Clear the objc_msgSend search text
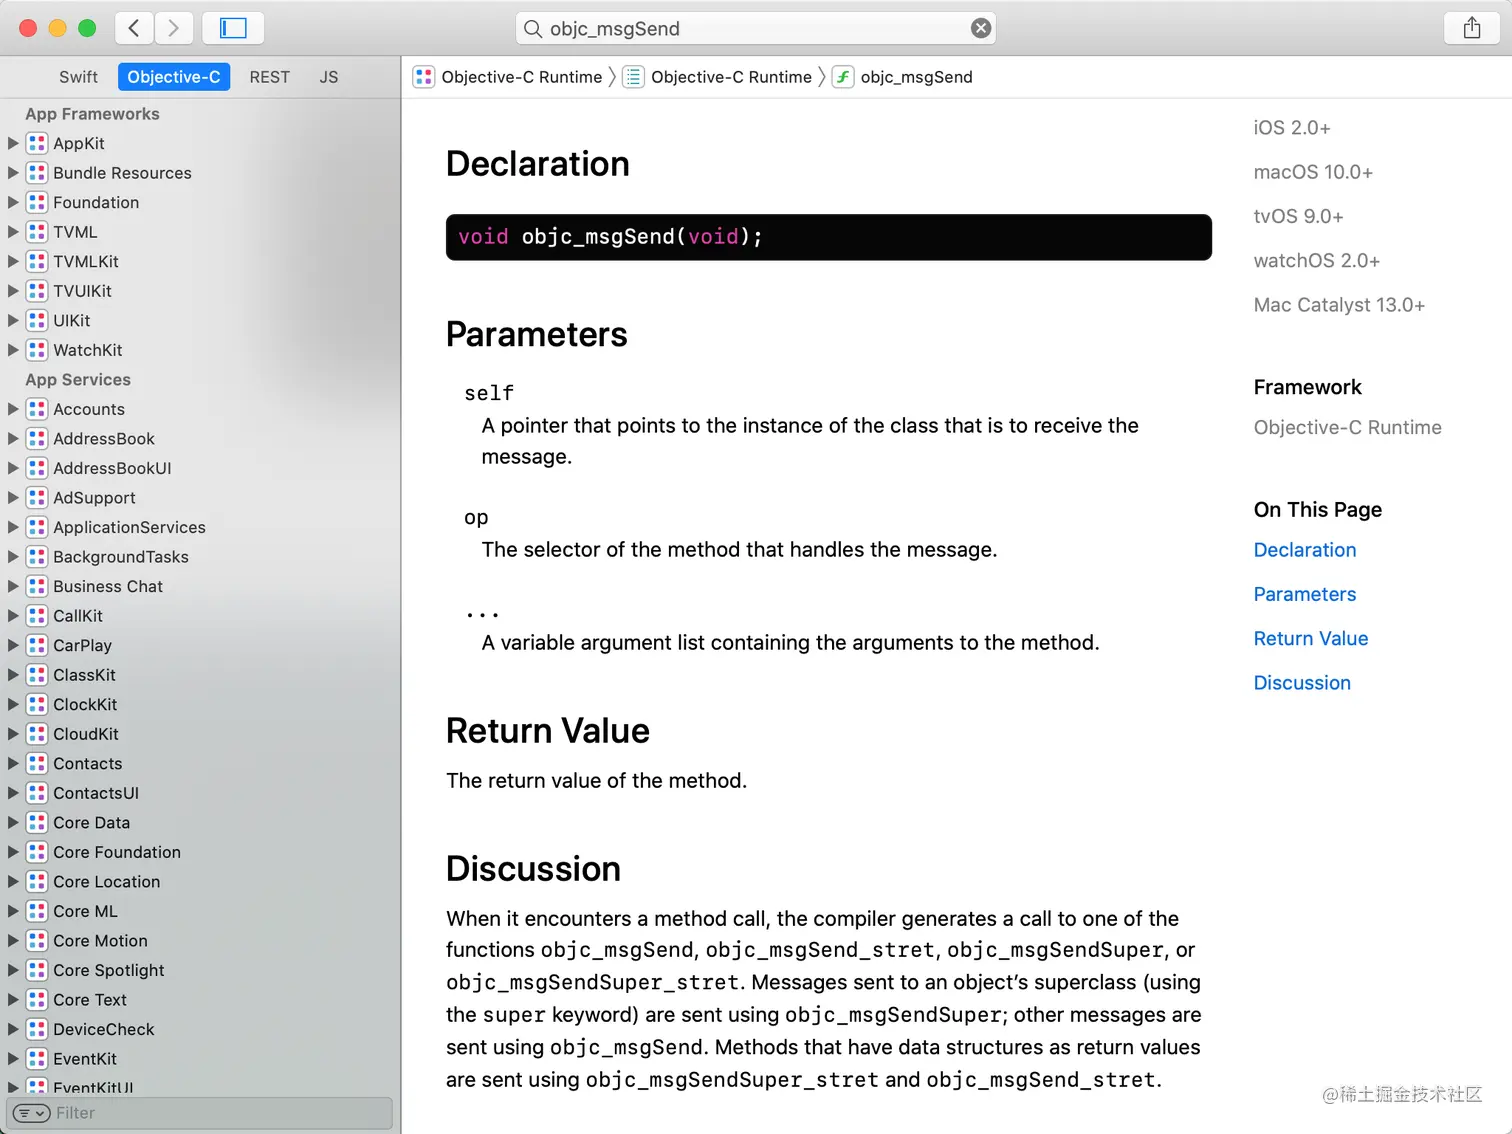This screenshot has width=1512, height=1134. 981,28
